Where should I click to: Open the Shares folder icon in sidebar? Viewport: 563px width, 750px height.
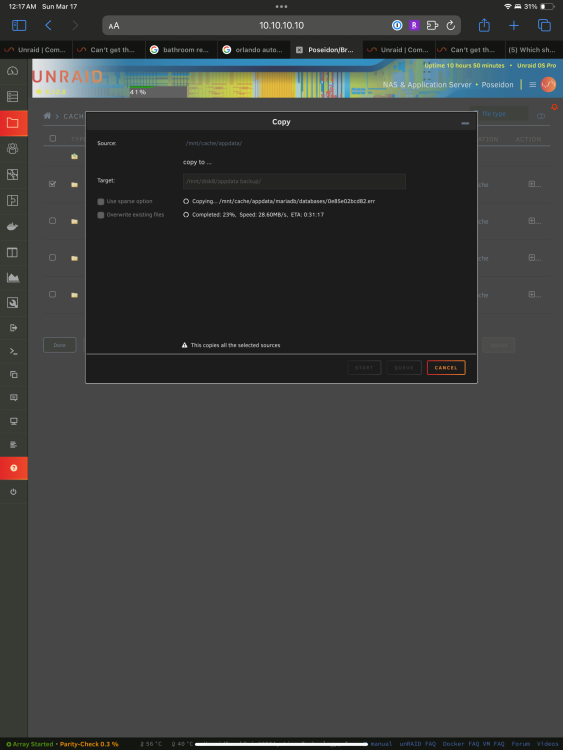tap(13, 123)
